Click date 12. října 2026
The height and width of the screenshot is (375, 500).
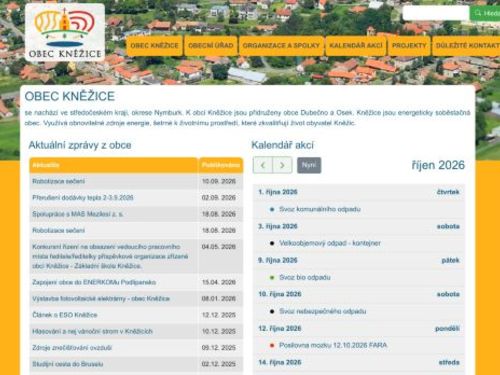coord(280,329)
